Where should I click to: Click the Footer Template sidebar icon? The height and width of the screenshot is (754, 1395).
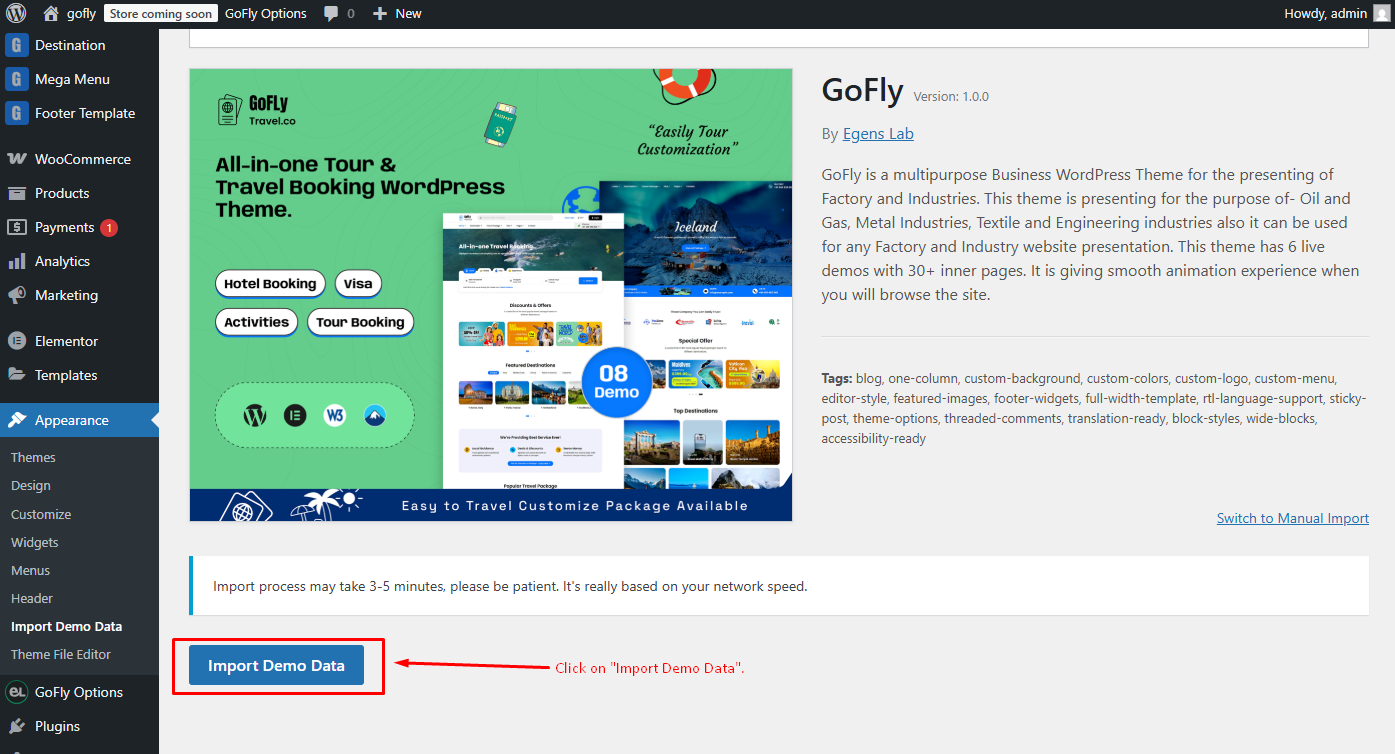tap(17, 113)
